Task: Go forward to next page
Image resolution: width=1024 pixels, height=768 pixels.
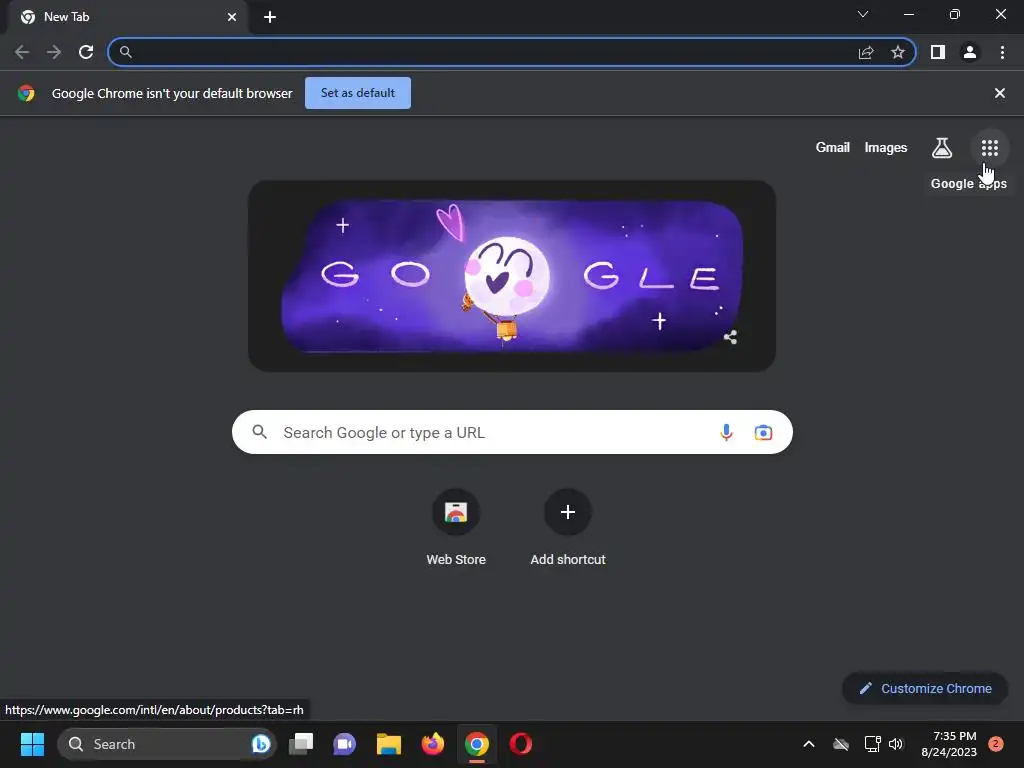Action: click(54, 52)
